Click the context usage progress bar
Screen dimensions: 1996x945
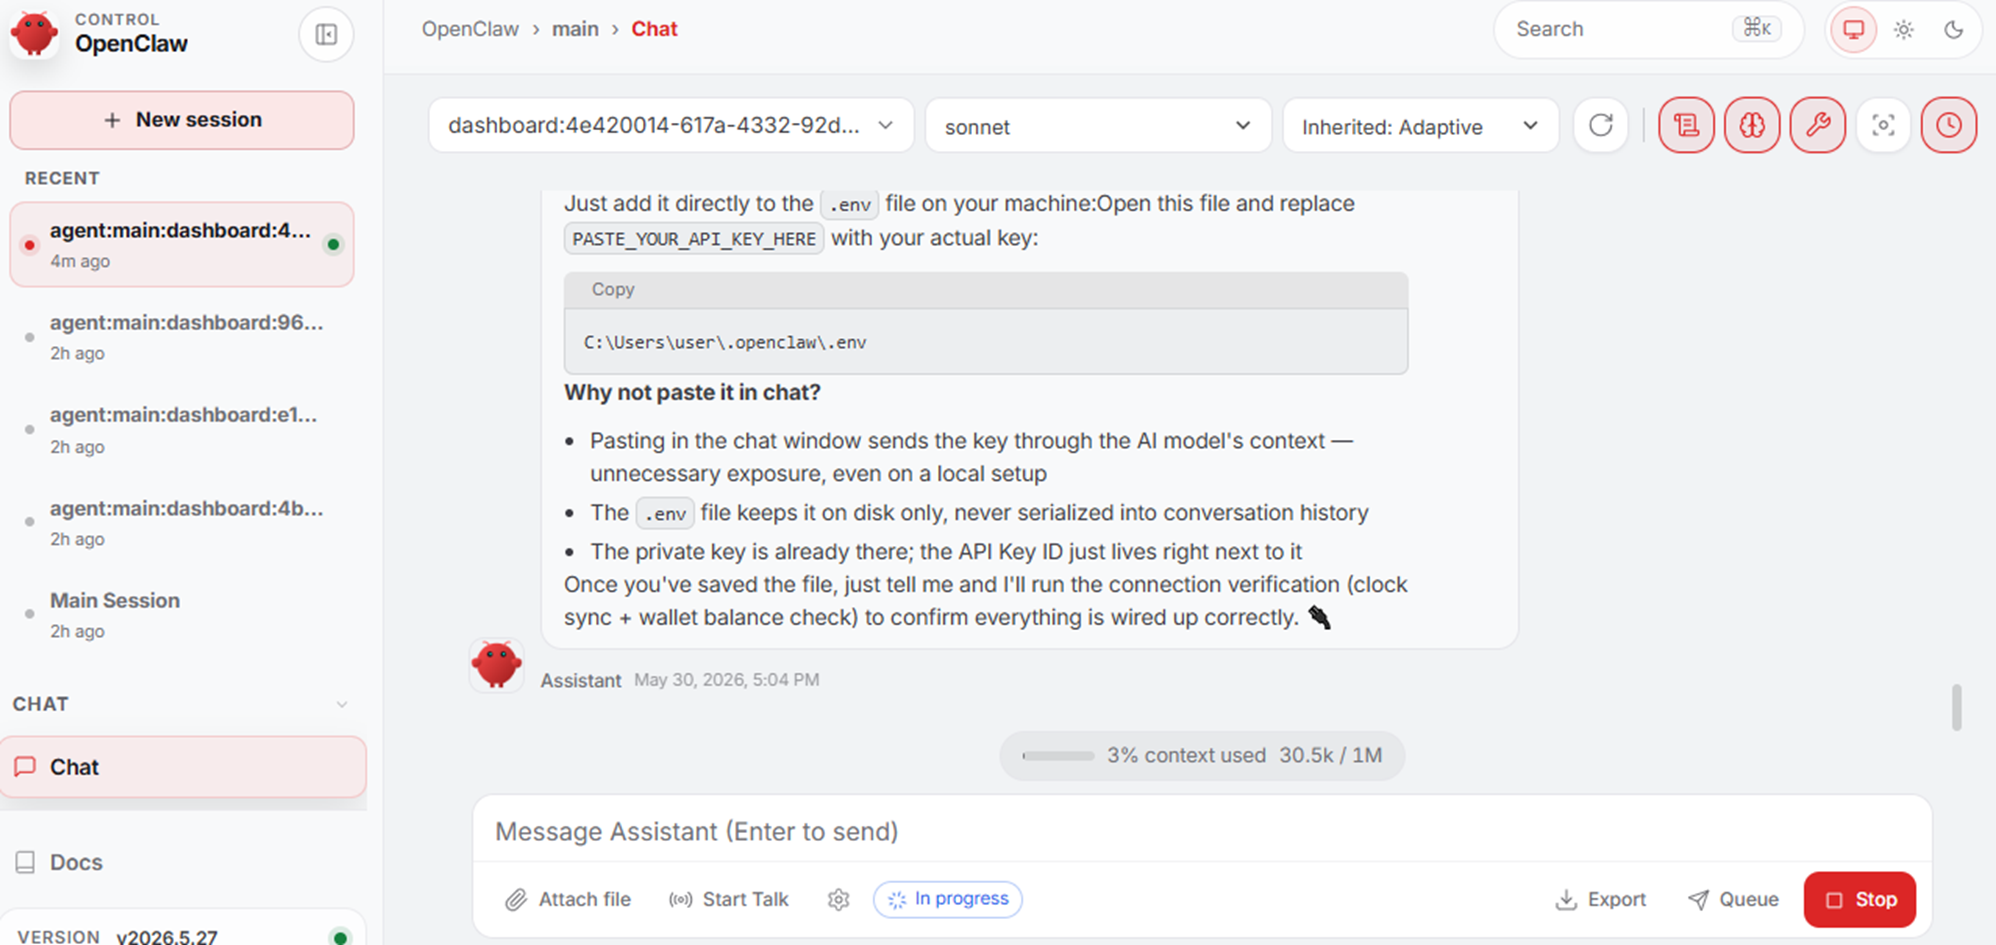(1058, 756)
